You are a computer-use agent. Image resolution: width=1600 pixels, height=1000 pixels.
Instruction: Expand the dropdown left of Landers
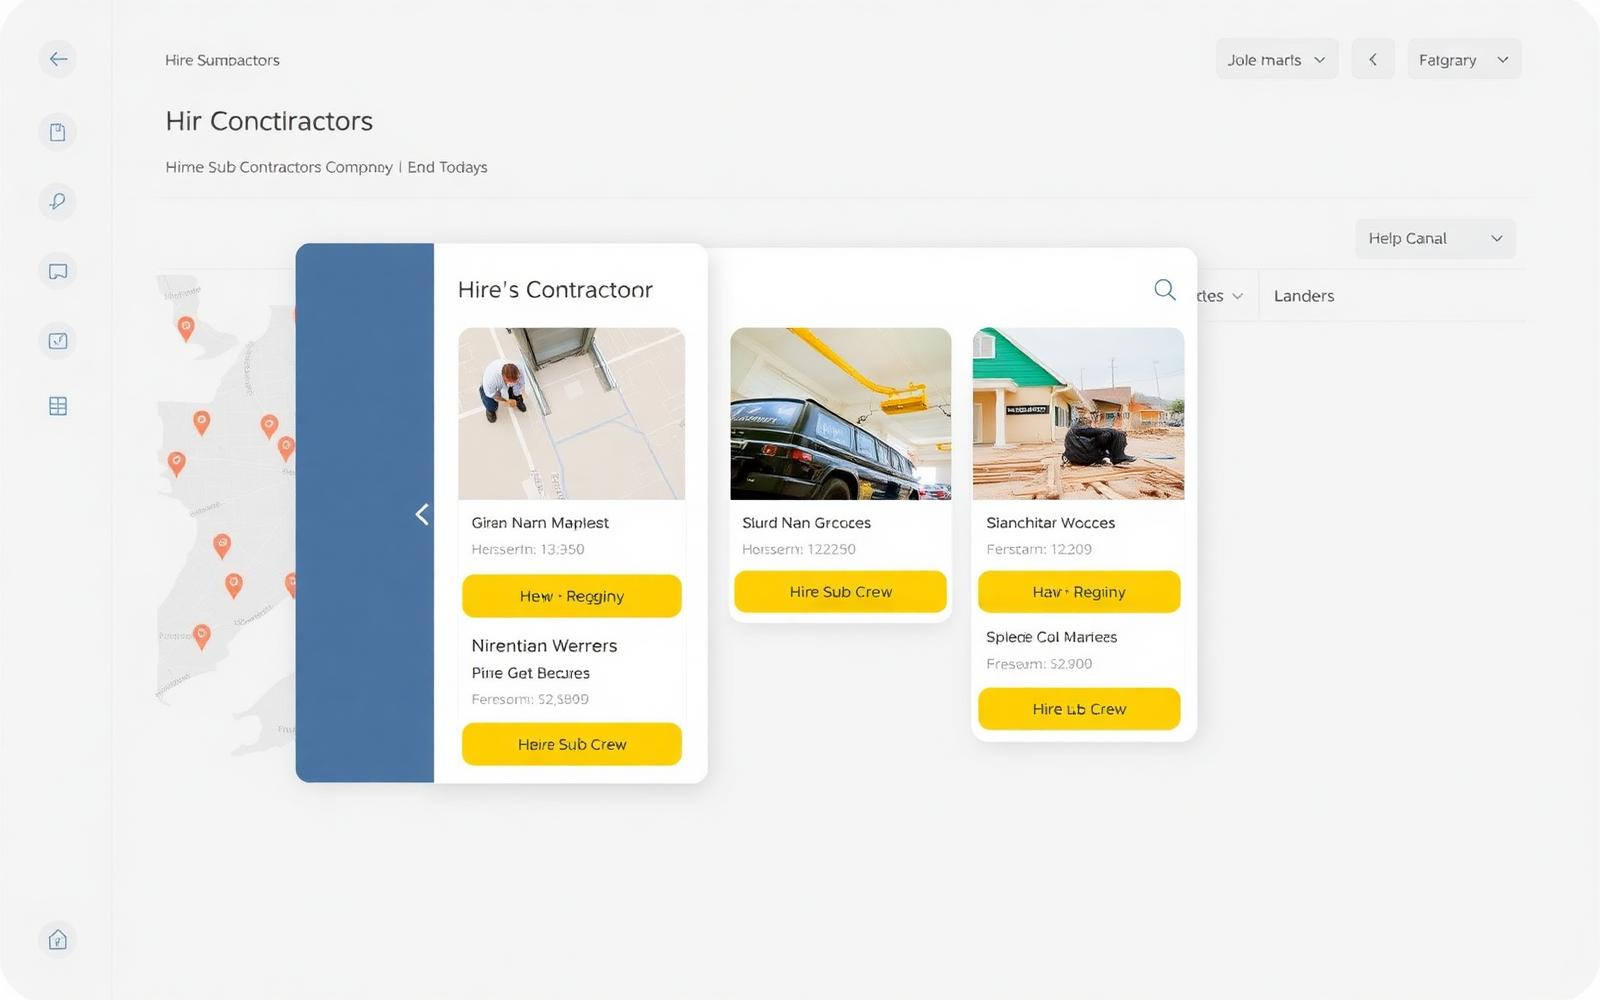(x=1220, y=296)
